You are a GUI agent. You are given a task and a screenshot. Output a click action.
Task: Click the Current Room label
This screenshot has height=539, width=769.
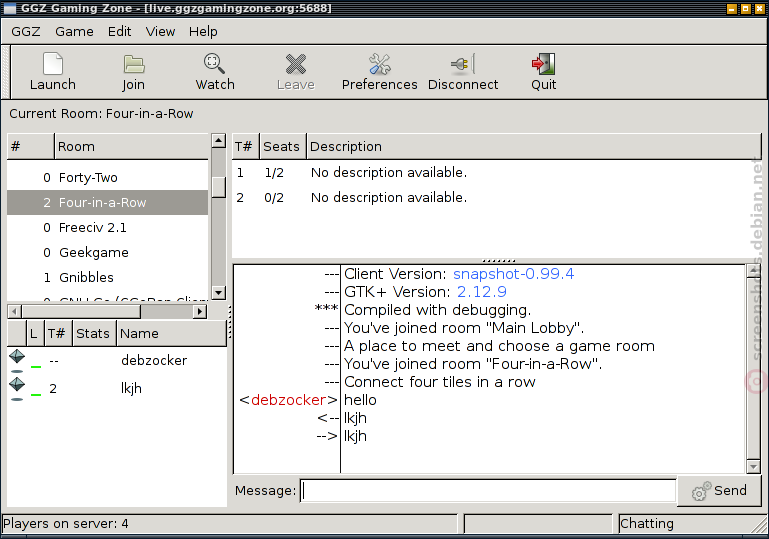tap(101, 114)
